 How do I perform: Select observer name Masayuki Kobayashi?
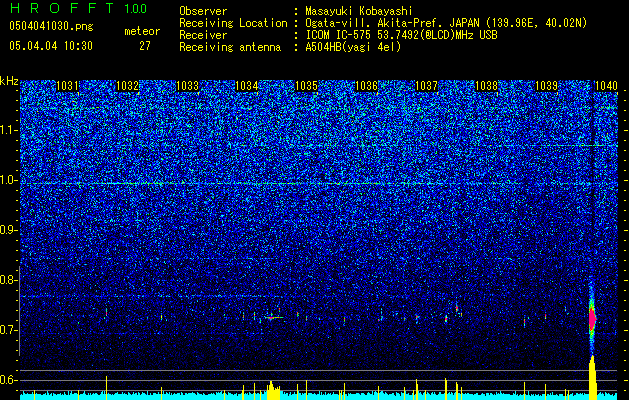(358, 11)
